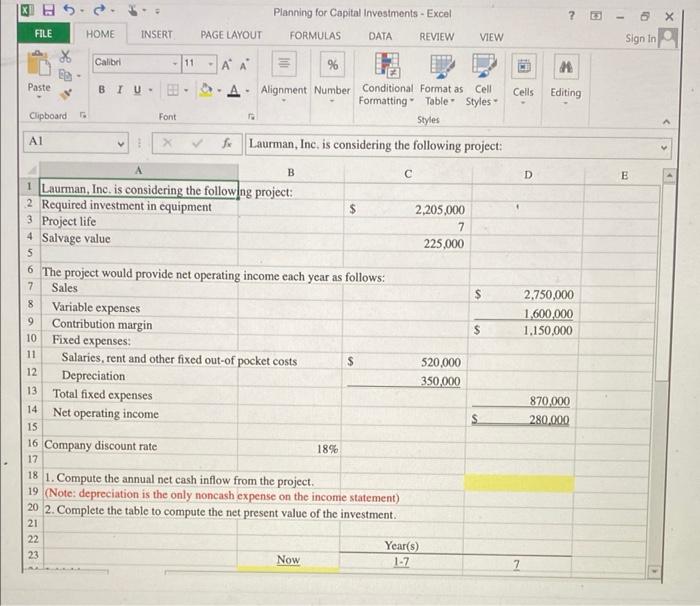700x606 pixels.
Task: Toggle Underline formatting
Action: pos(138,90)
